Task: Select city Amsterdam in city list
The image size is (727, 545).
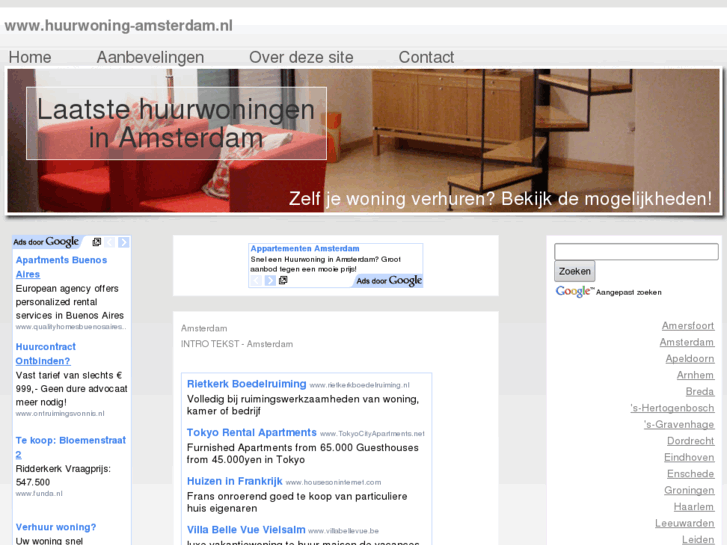Action: pos(687,342)
